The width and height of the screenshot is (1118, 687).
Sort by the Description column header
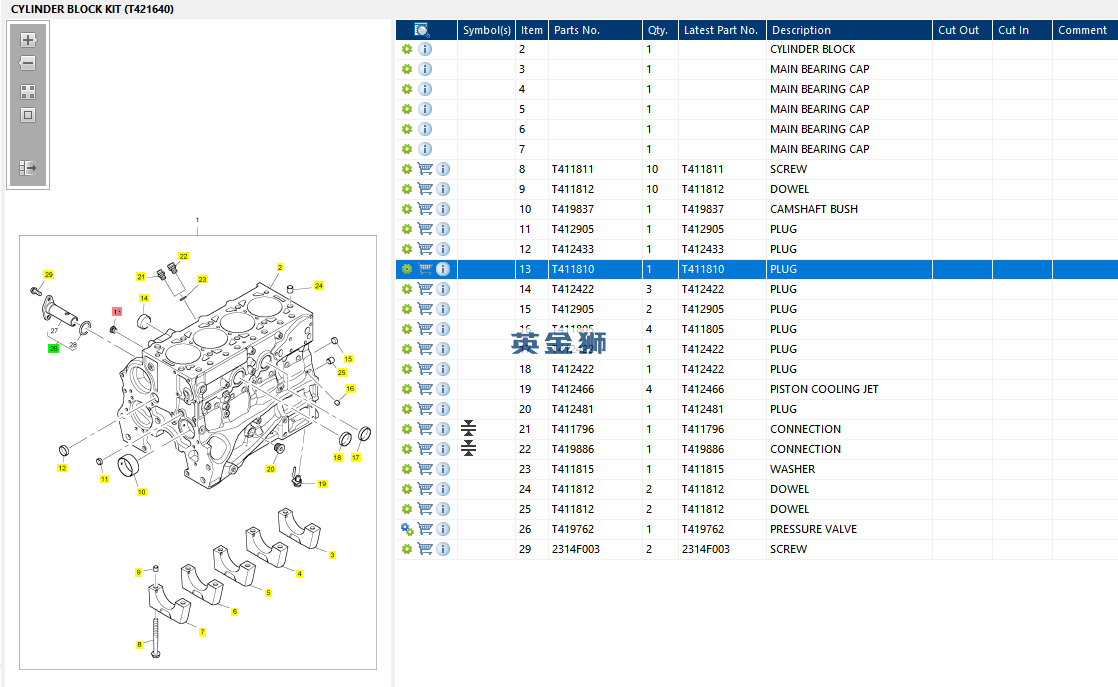click(x=801, y=30)
